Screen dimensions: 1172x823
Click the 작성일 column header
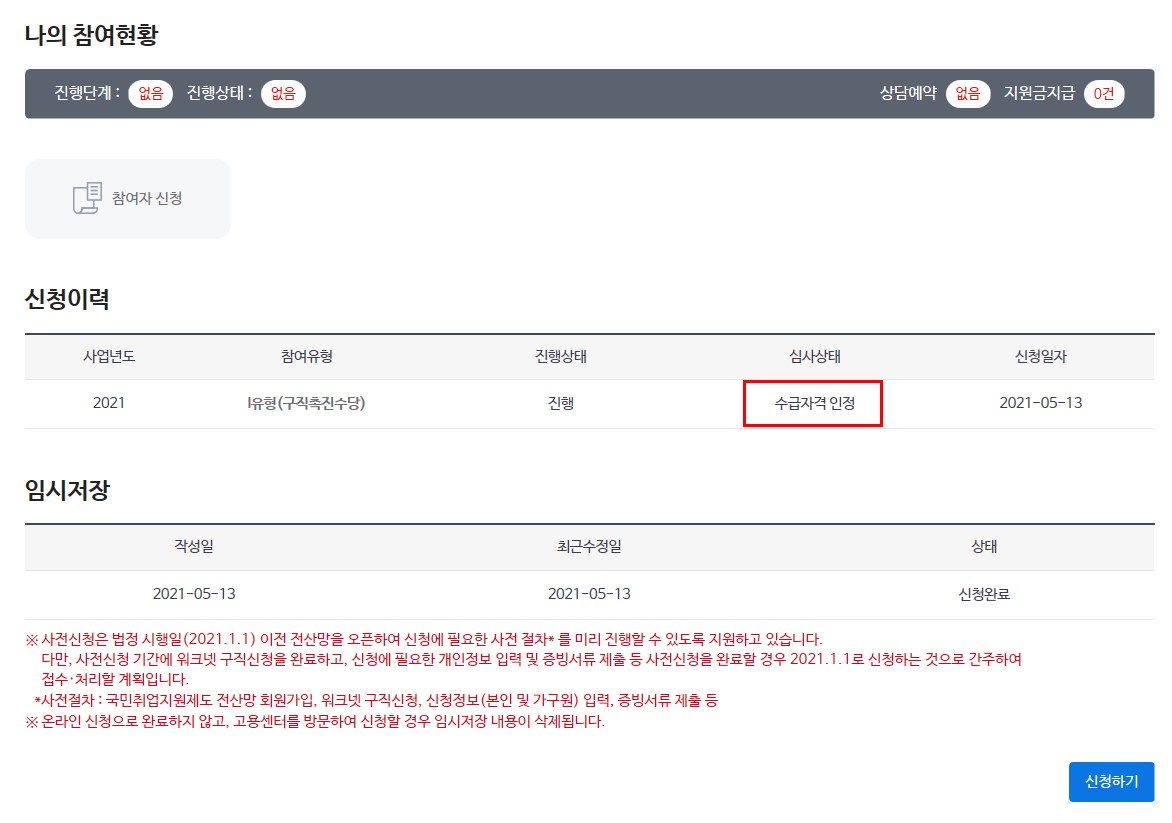click(194, 546)
